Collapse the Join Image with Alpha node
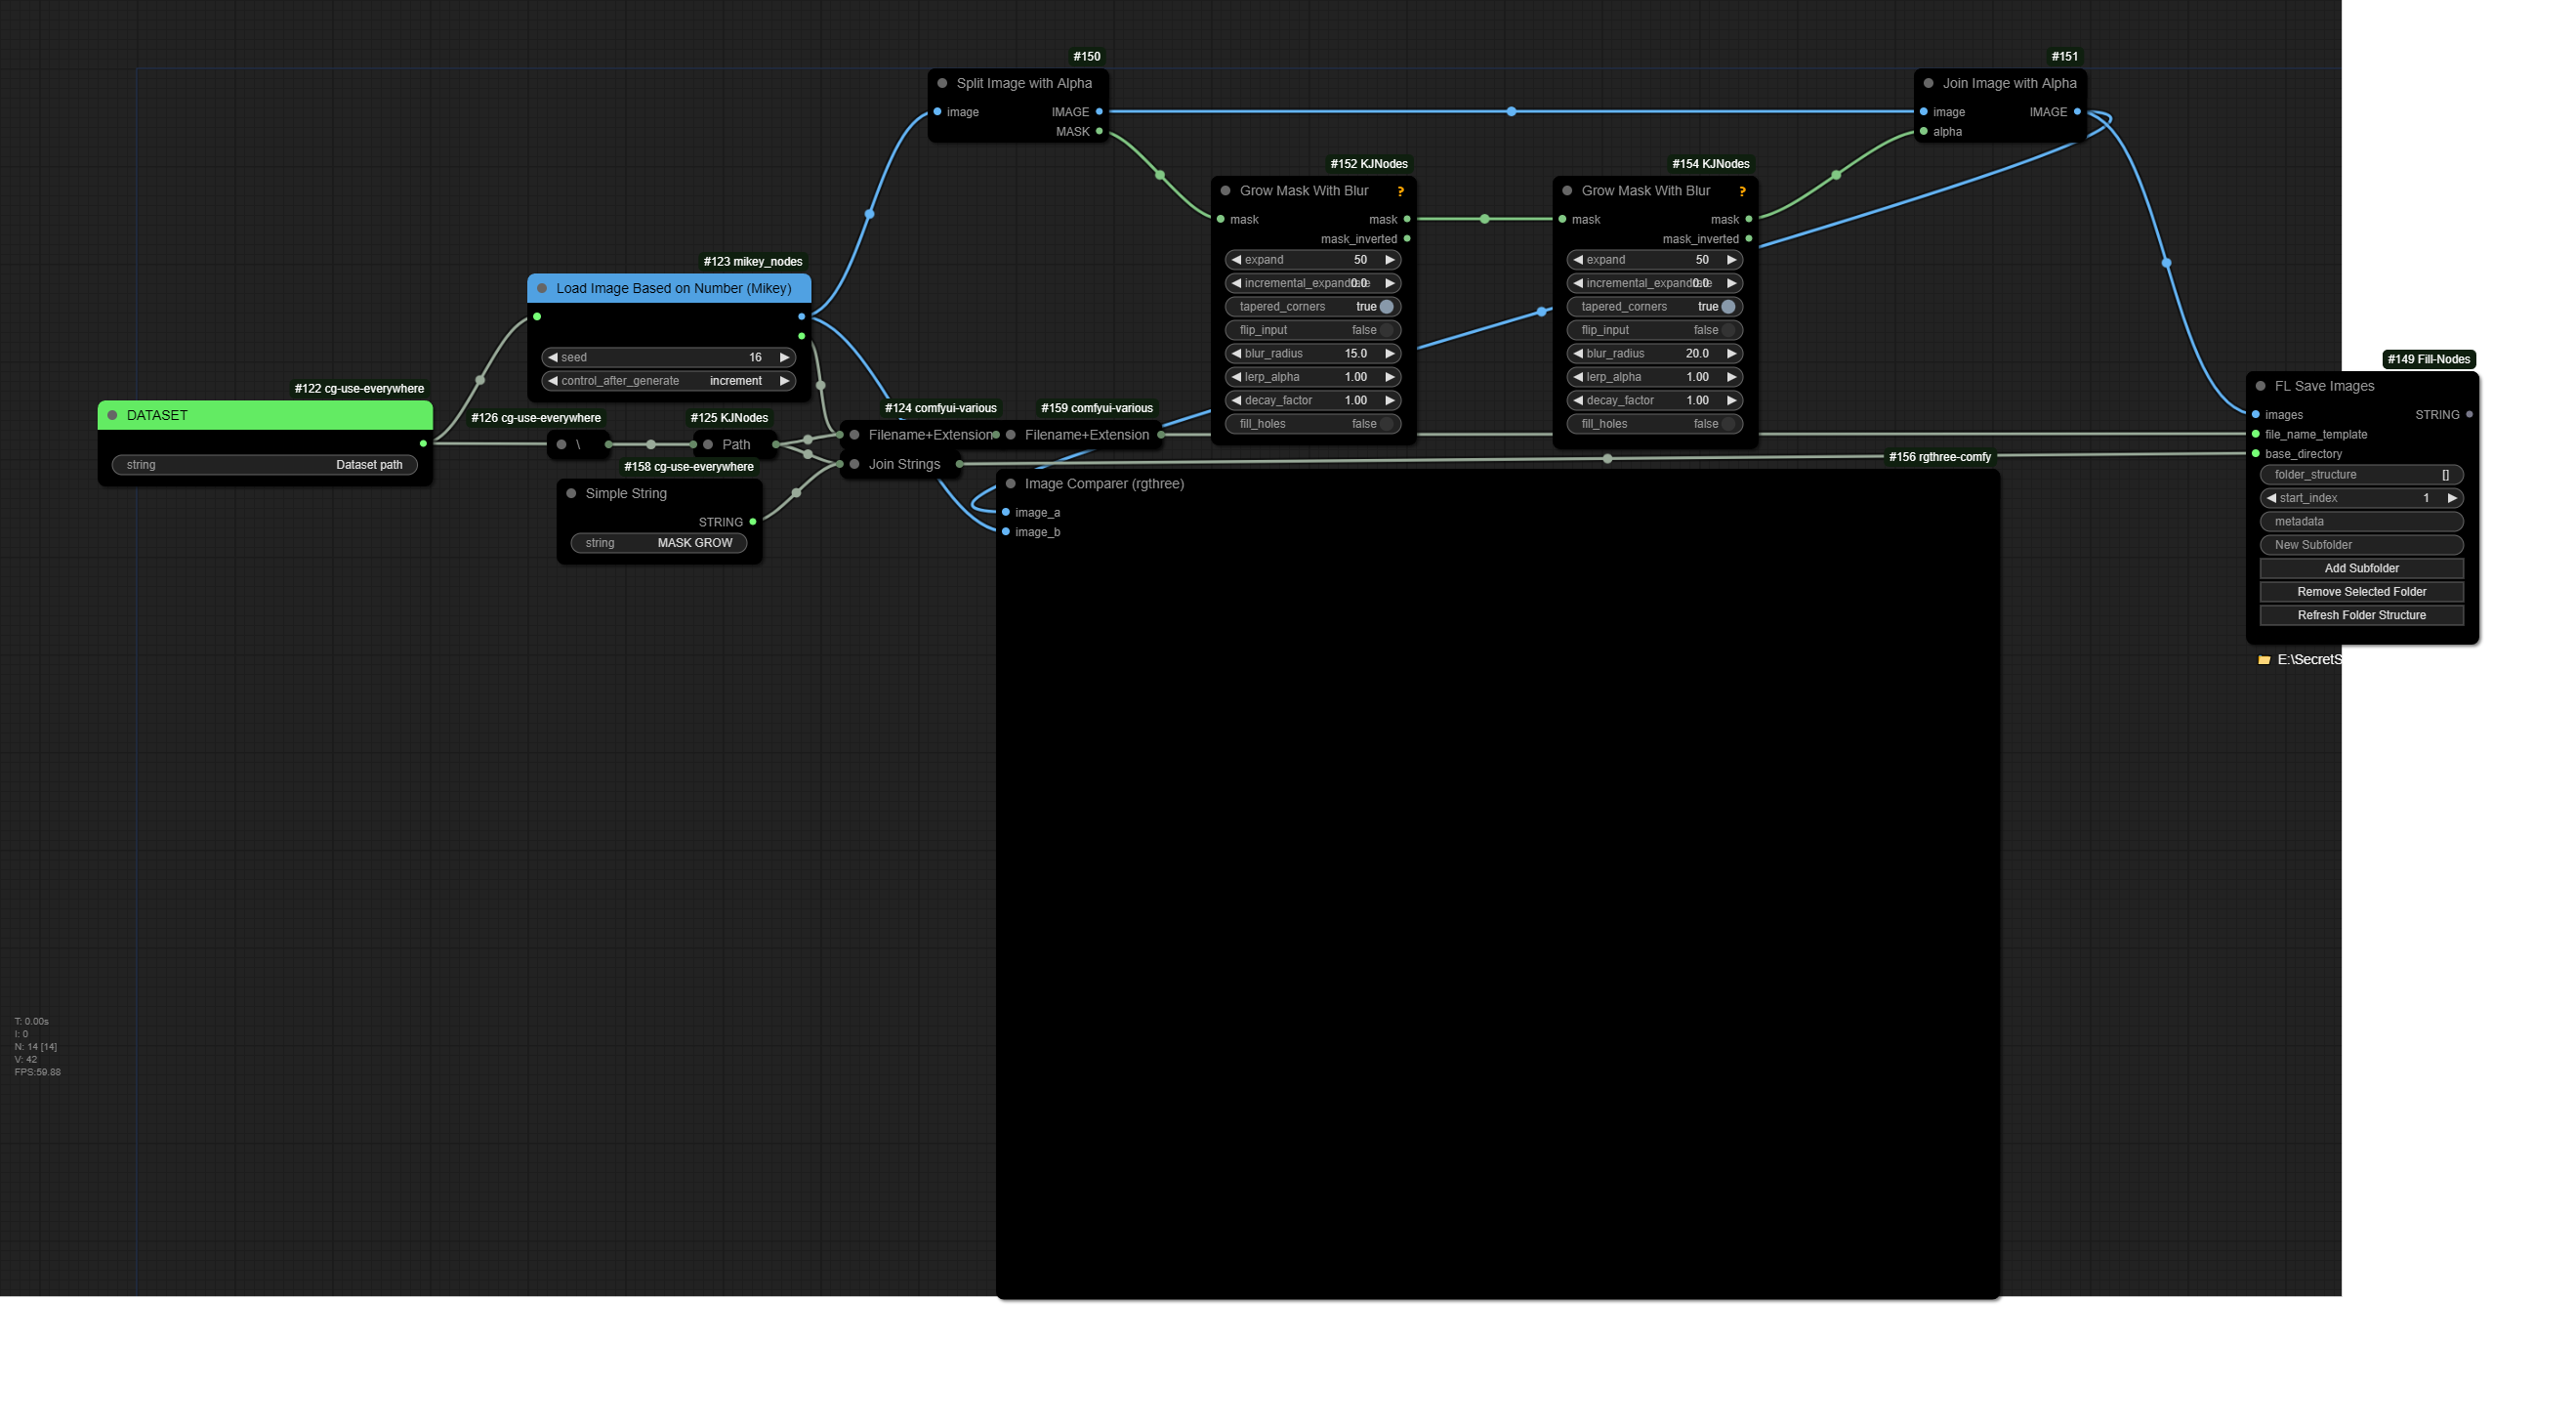Viewport: 2576px width, 1426px height. tap(1928, 83)
